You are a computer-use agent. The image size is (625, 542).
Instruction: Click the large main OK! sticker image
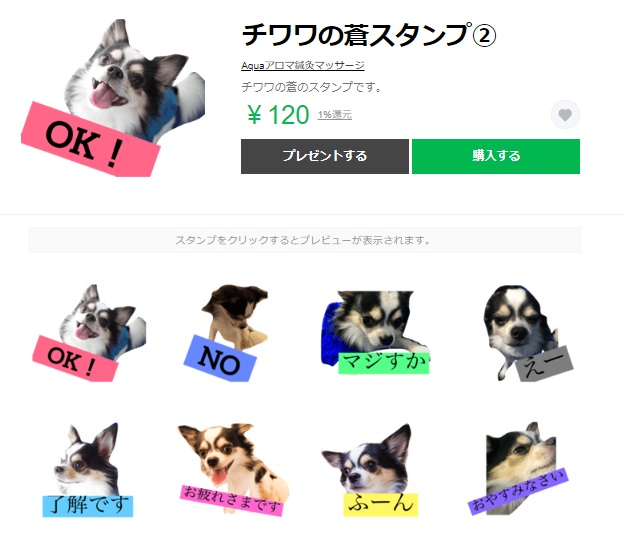113,98
